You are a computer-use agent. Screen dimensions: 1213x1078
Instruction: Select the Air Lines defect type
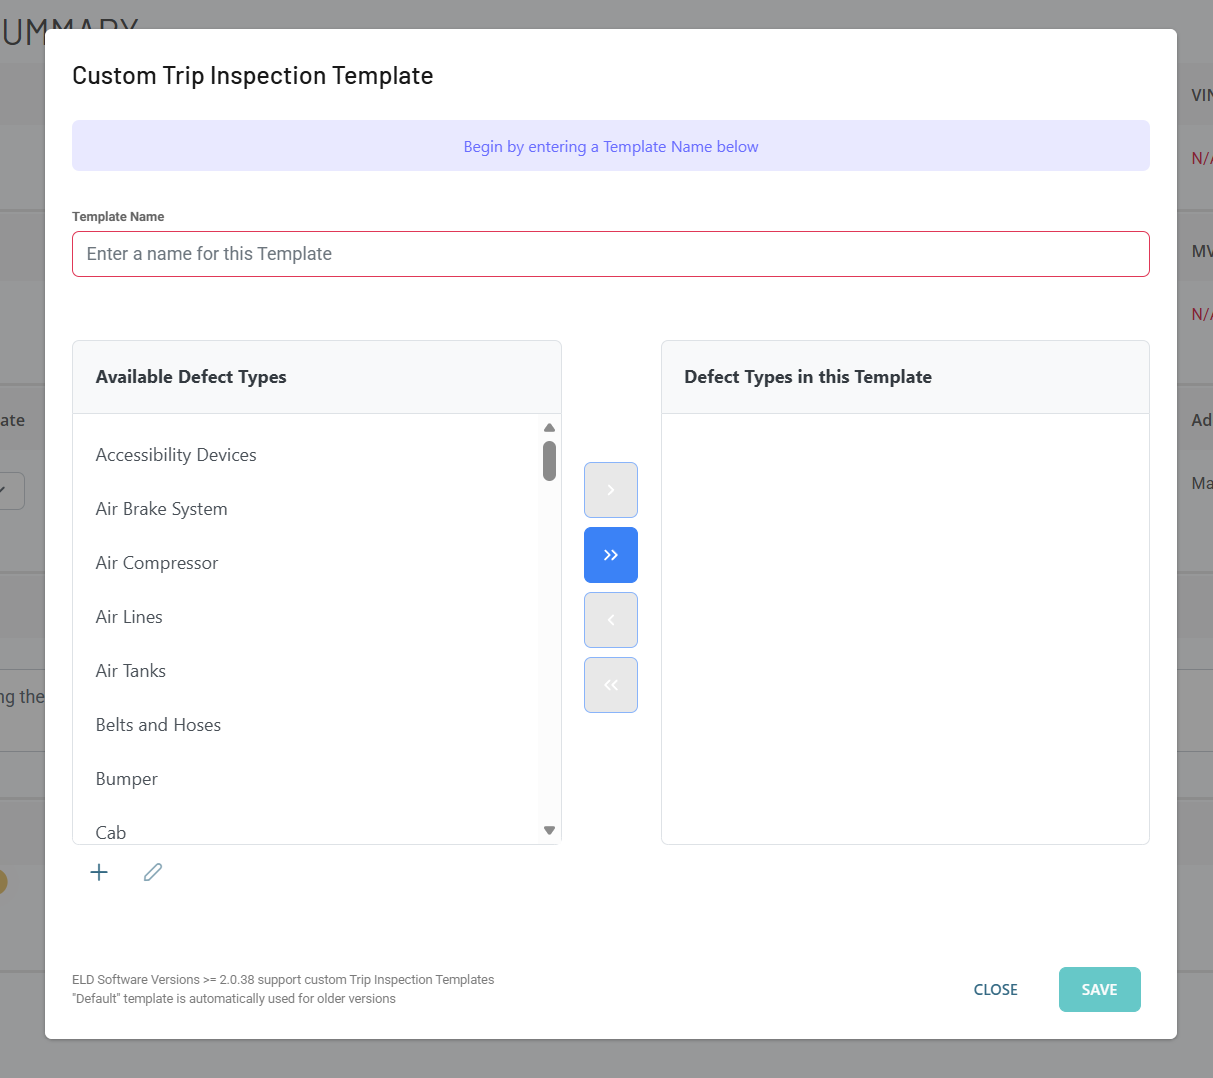coord(129,616)
